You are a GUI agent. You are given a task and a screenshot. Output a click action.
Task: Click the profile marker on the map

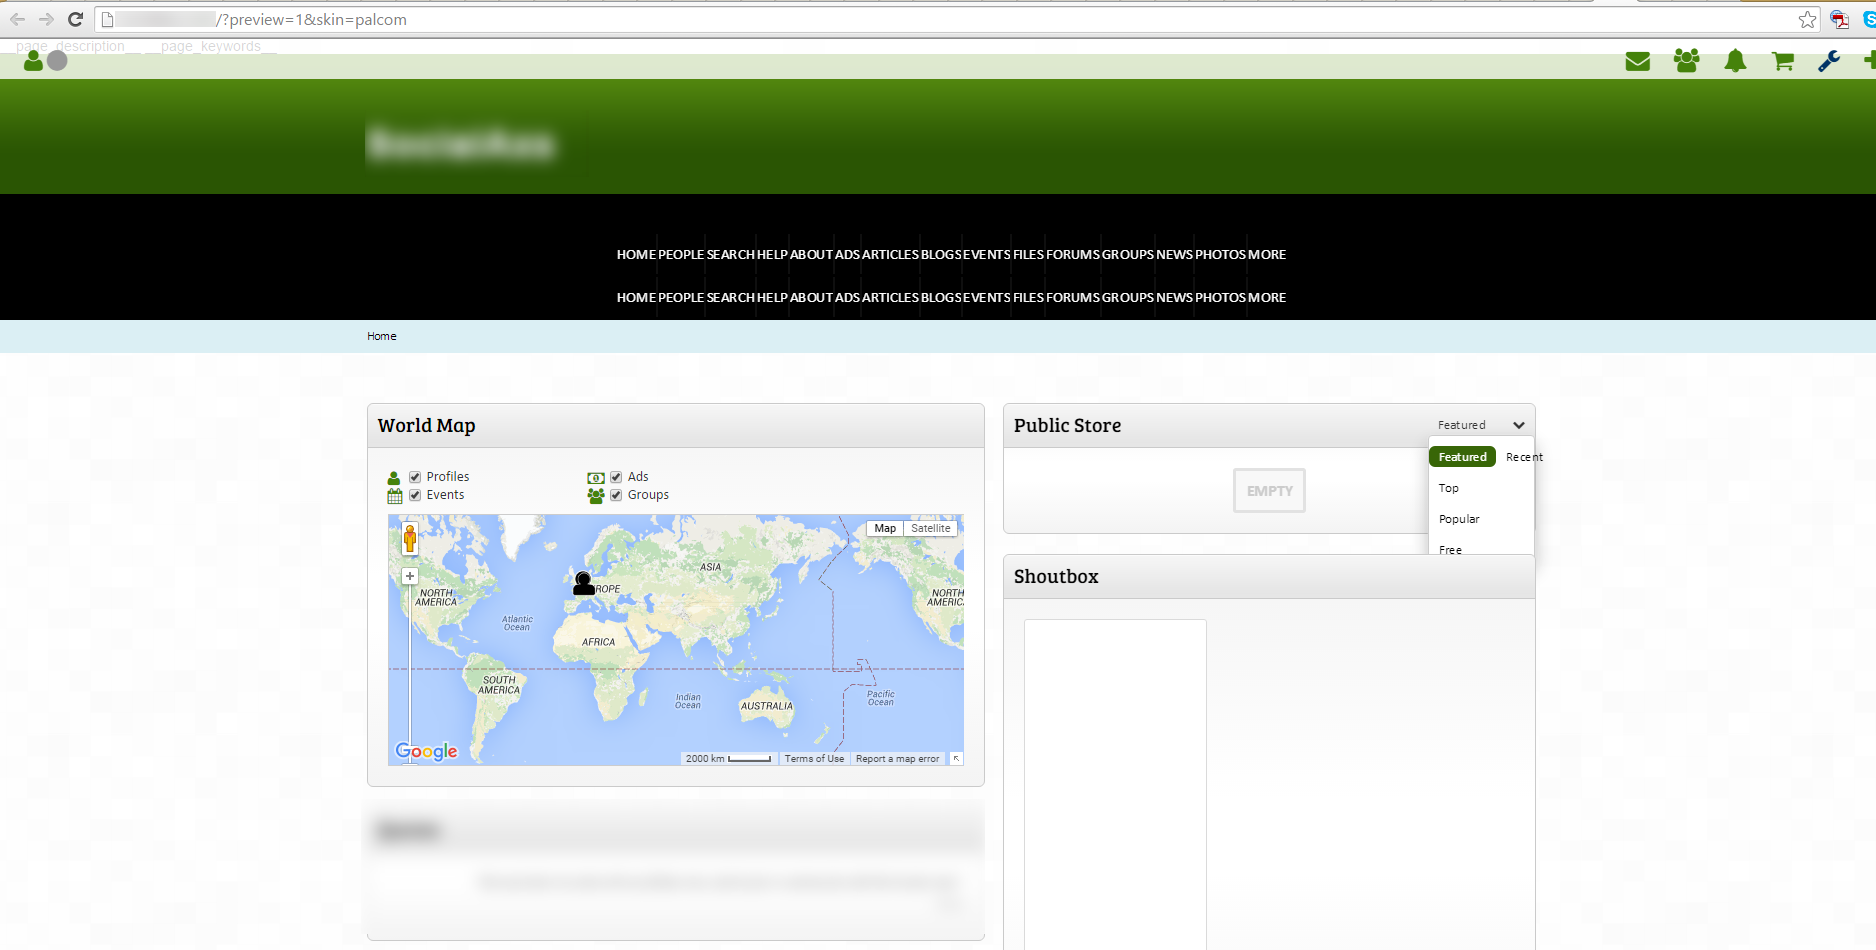point(583,583)
